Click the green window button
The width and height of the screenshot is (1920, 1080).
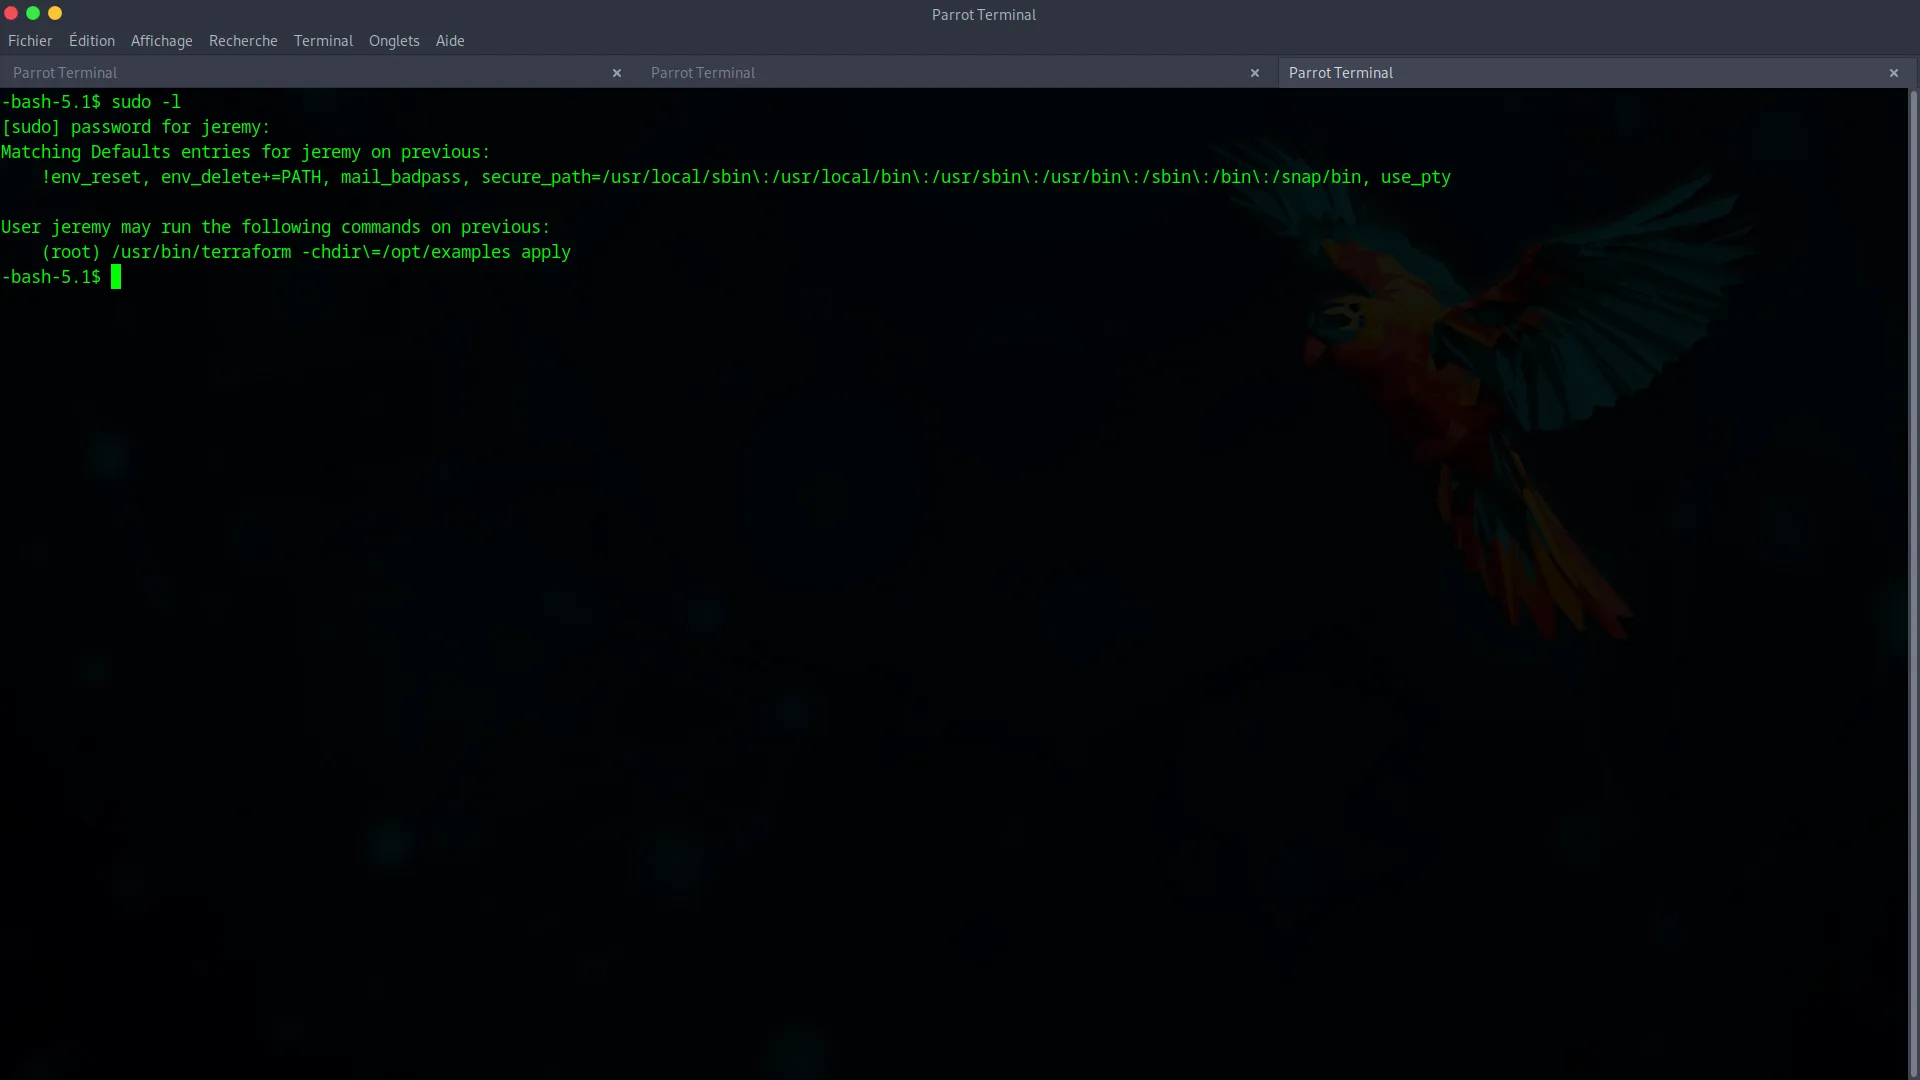(33, 13)
